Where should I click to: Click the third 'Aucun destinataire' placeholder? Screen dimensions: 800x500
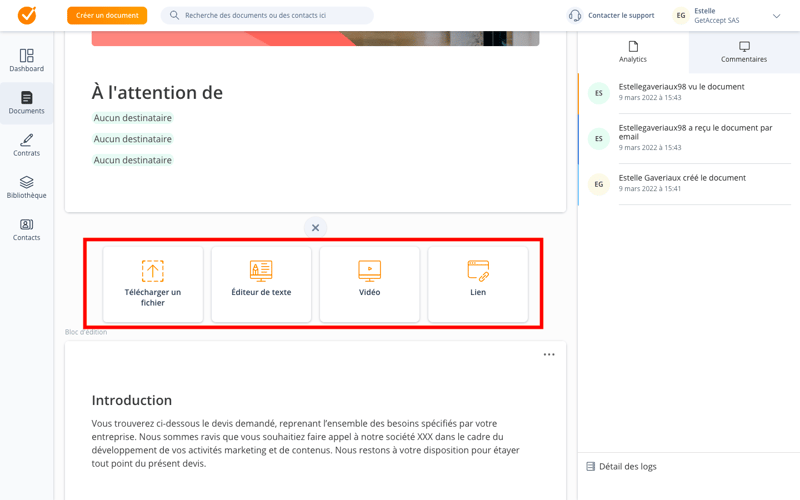pos(133,160)
